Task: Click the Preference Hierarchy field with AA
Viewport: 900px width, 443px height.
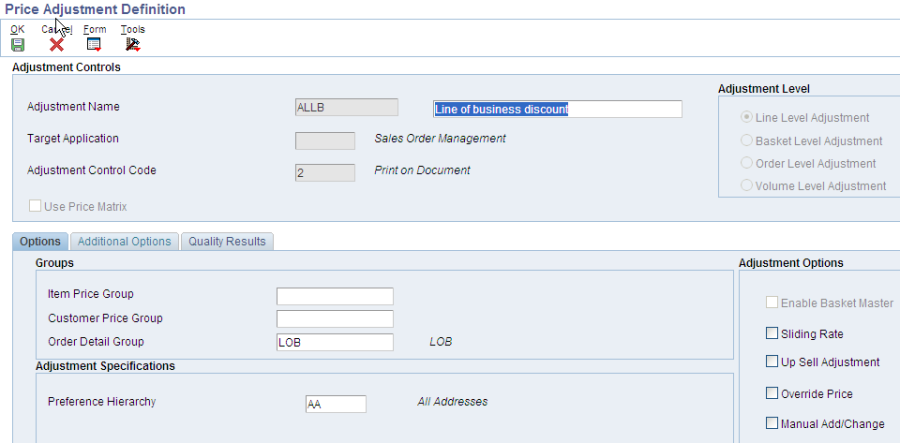Action: tap(336, 403)
